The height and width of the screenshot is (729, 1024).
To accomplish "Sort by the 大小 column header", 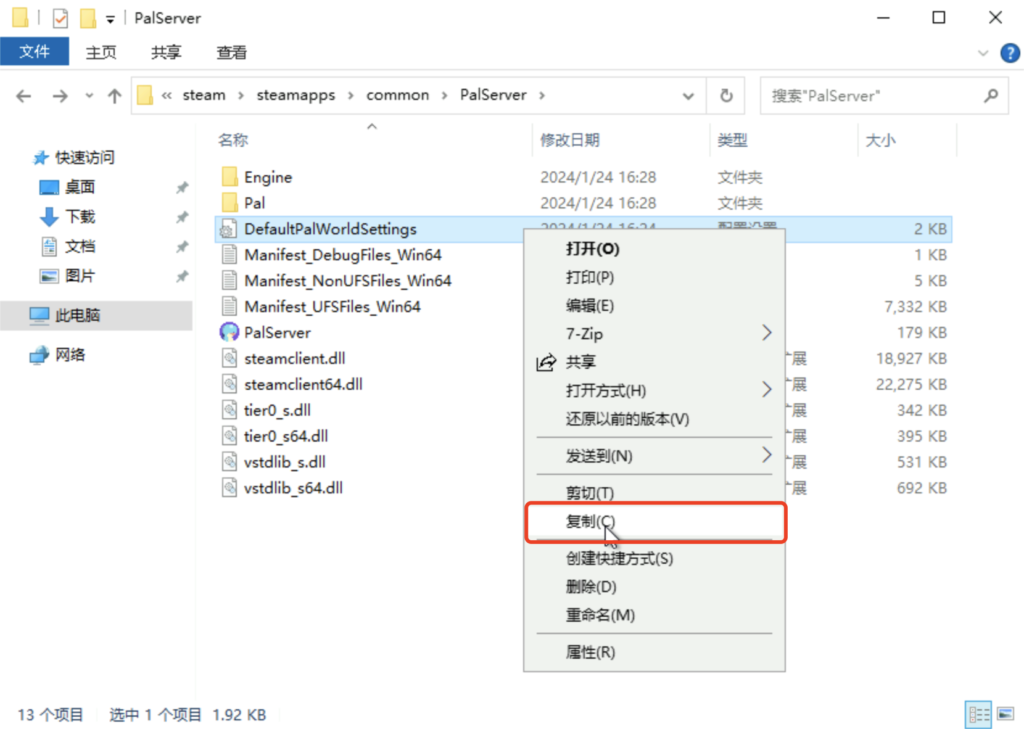I will 880,140.
